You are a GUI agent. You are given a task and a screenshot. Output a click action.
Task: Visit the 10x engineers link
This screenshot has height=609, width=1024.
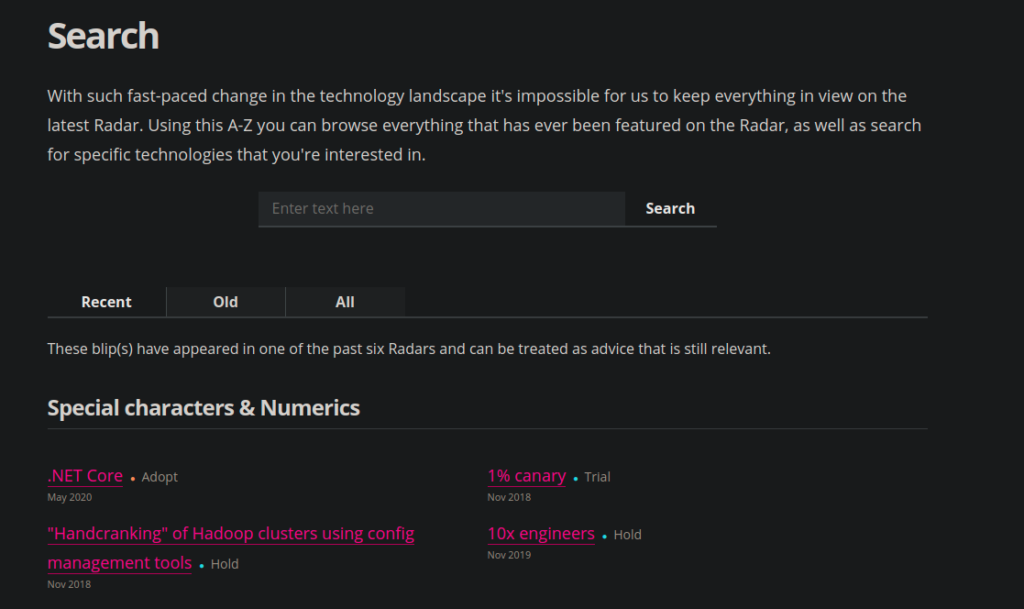[x=540, y=534]
